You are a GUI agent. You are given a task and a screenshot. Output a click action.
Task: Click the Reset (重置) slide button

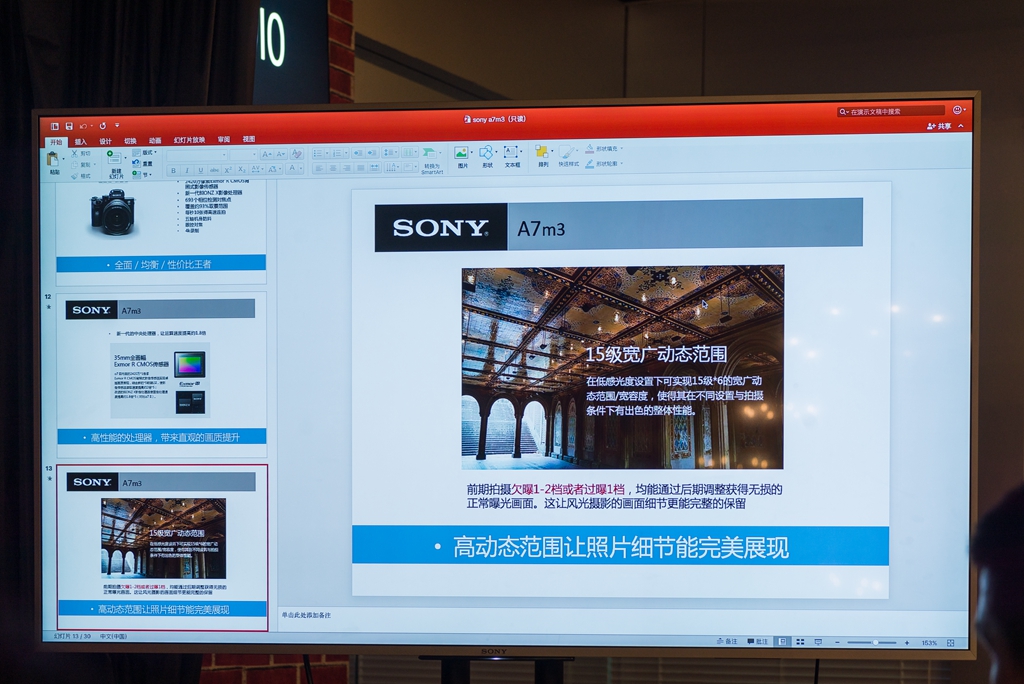(x=142, y=163)
